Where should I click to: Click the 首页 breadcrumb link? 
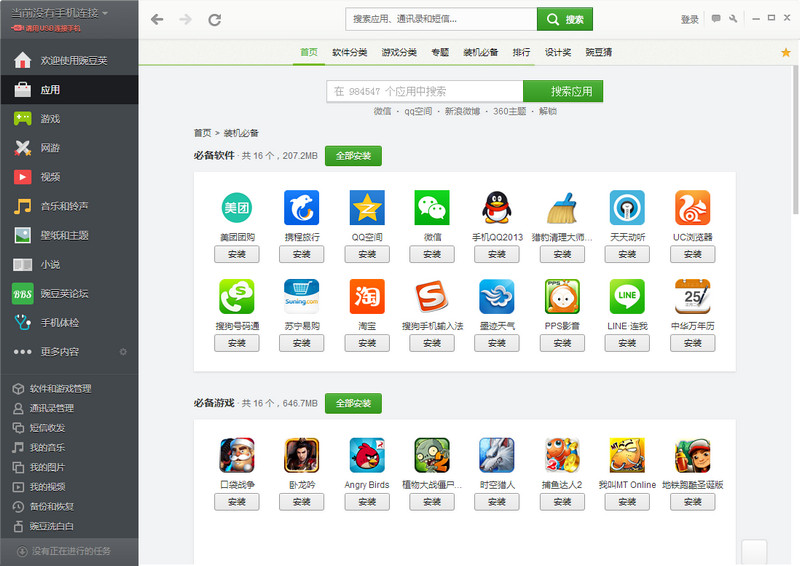tap(202, 133)
